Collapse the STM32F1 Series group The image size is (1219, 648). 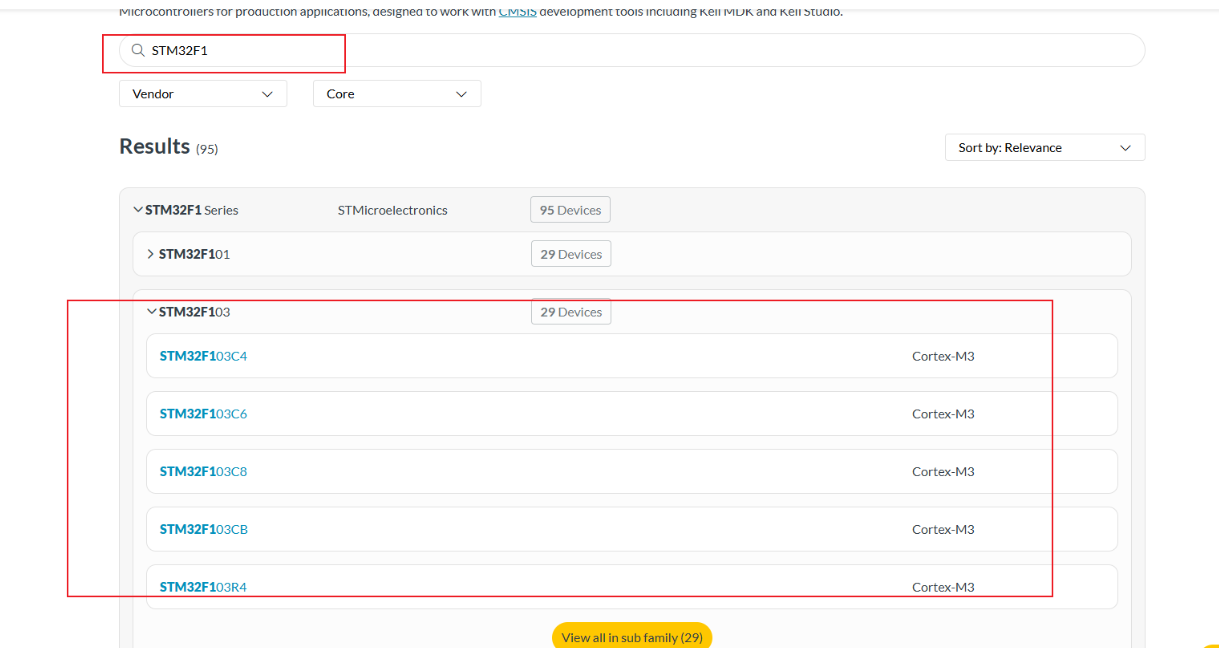pyautogui.click(x=138, y=210)
